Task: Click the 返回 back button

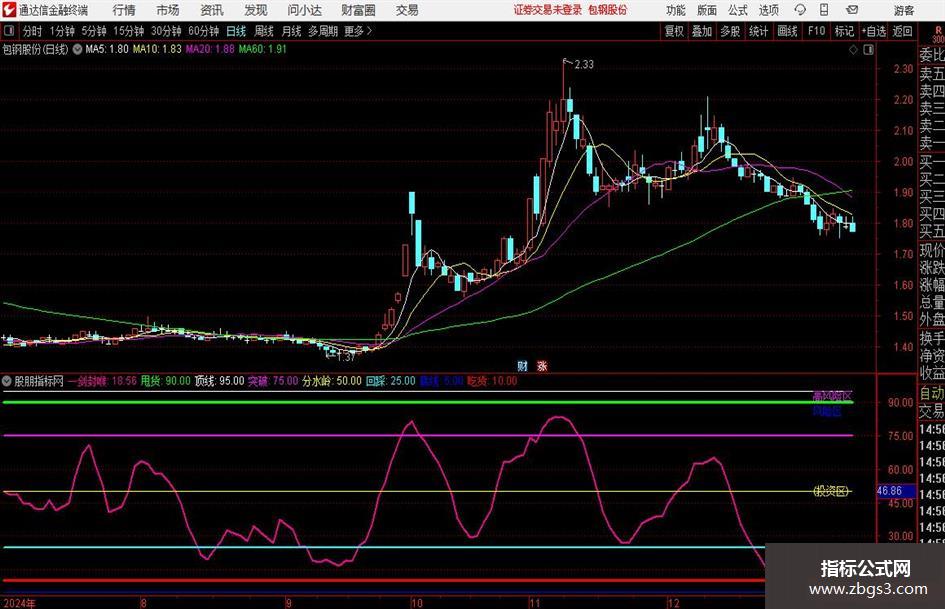Action: pyautogui.click(x=903, y=31)
